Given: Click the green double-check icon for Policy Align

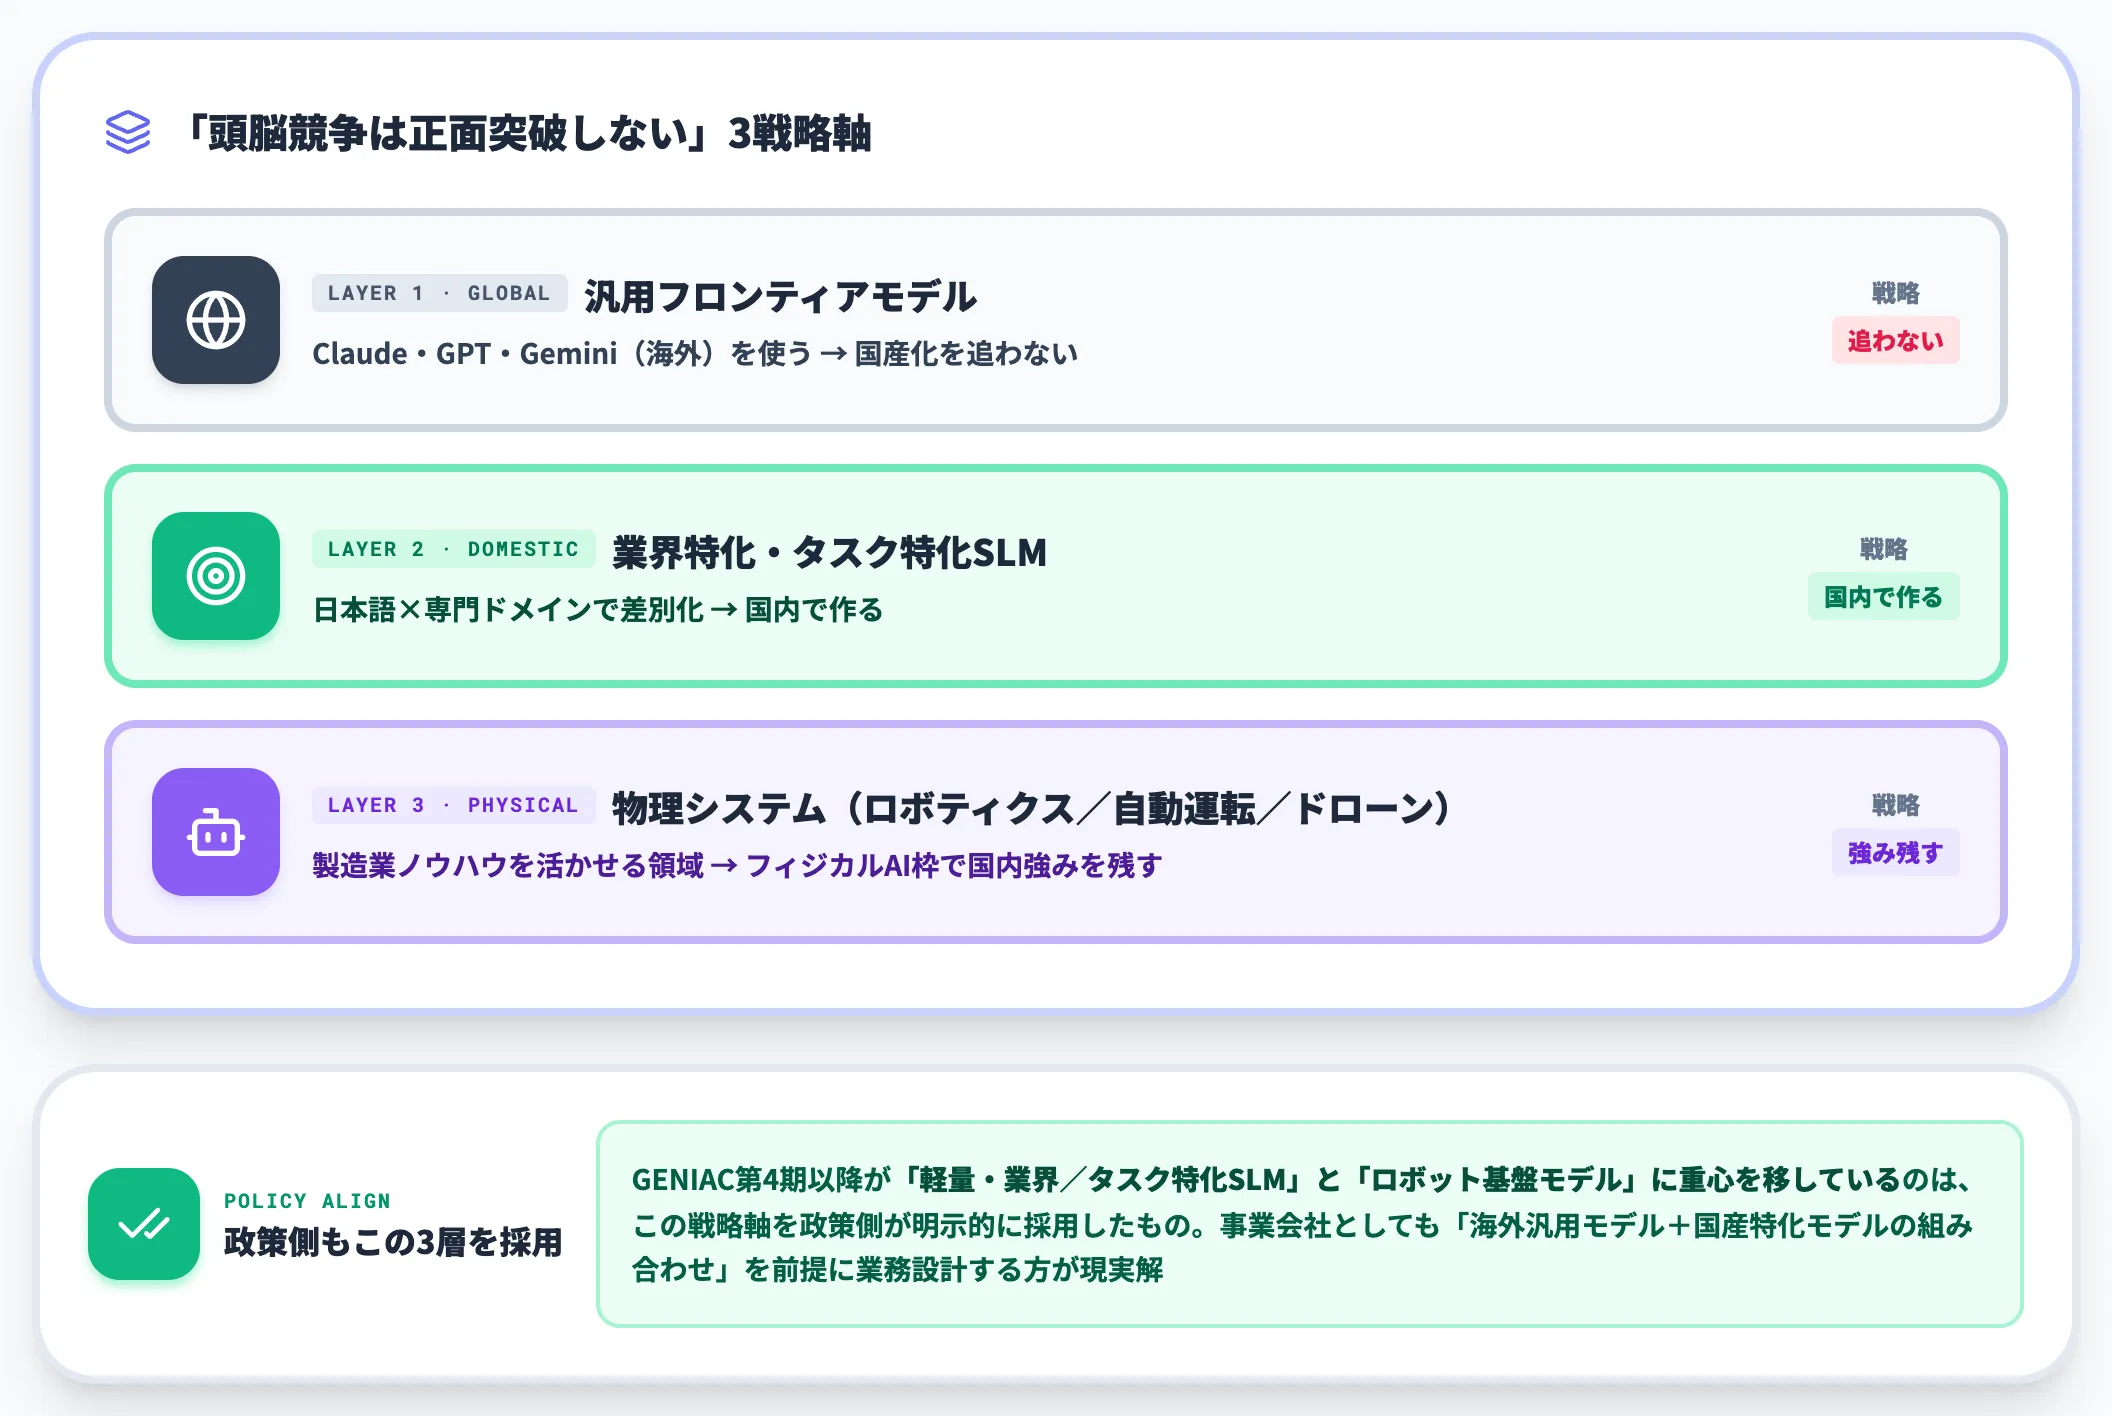Looking at the screenshot, I should pyautogui.click(x=144, y=1224).
